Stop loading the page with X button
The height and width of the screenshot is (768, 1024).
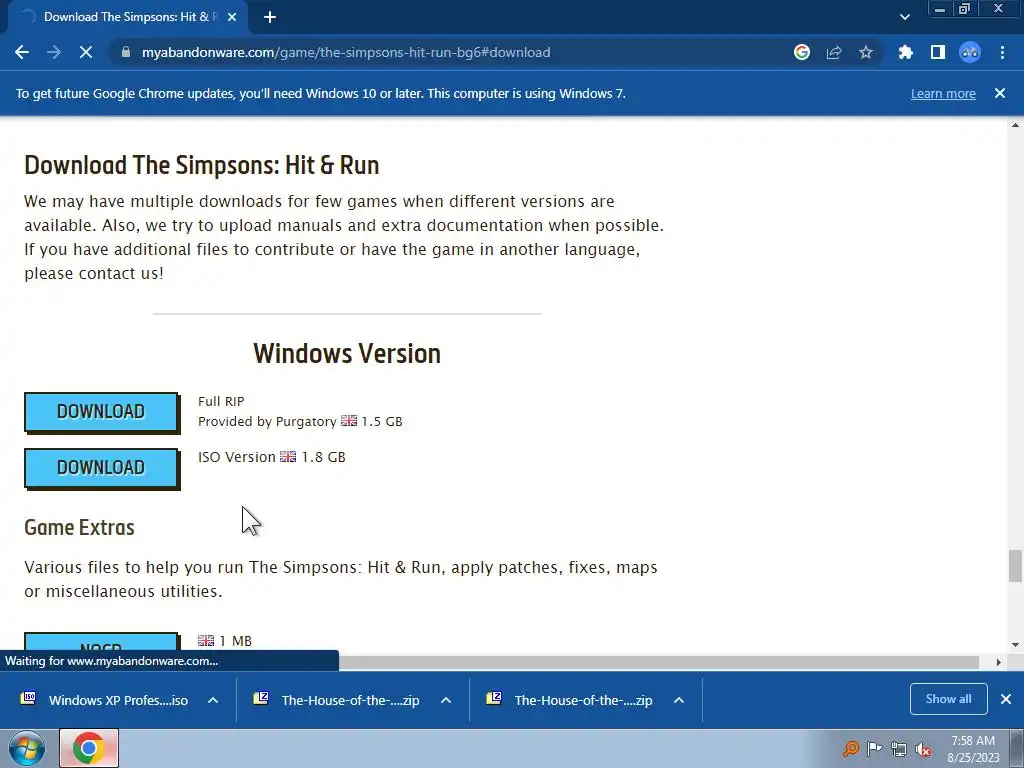click(x=86, y=52)
